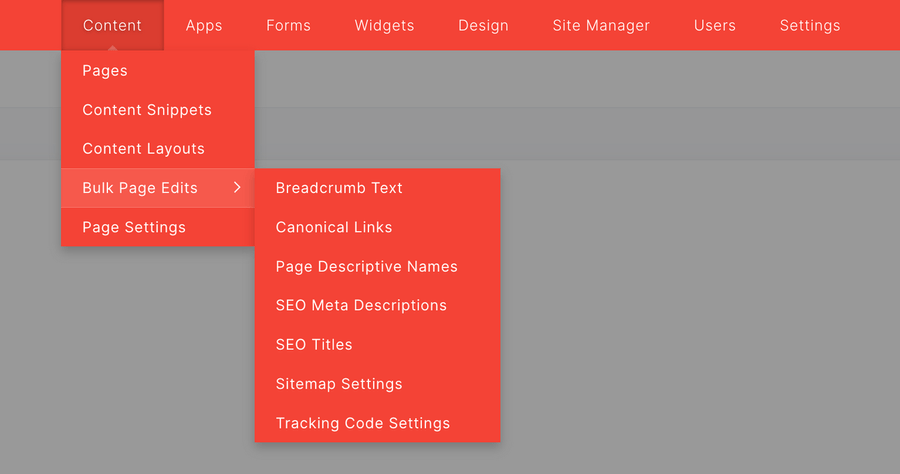Image resolution: width=900 pixels, height=474 pixels.
Task: Open Sitemap Settings bulk edit
Action: [378, 384]
